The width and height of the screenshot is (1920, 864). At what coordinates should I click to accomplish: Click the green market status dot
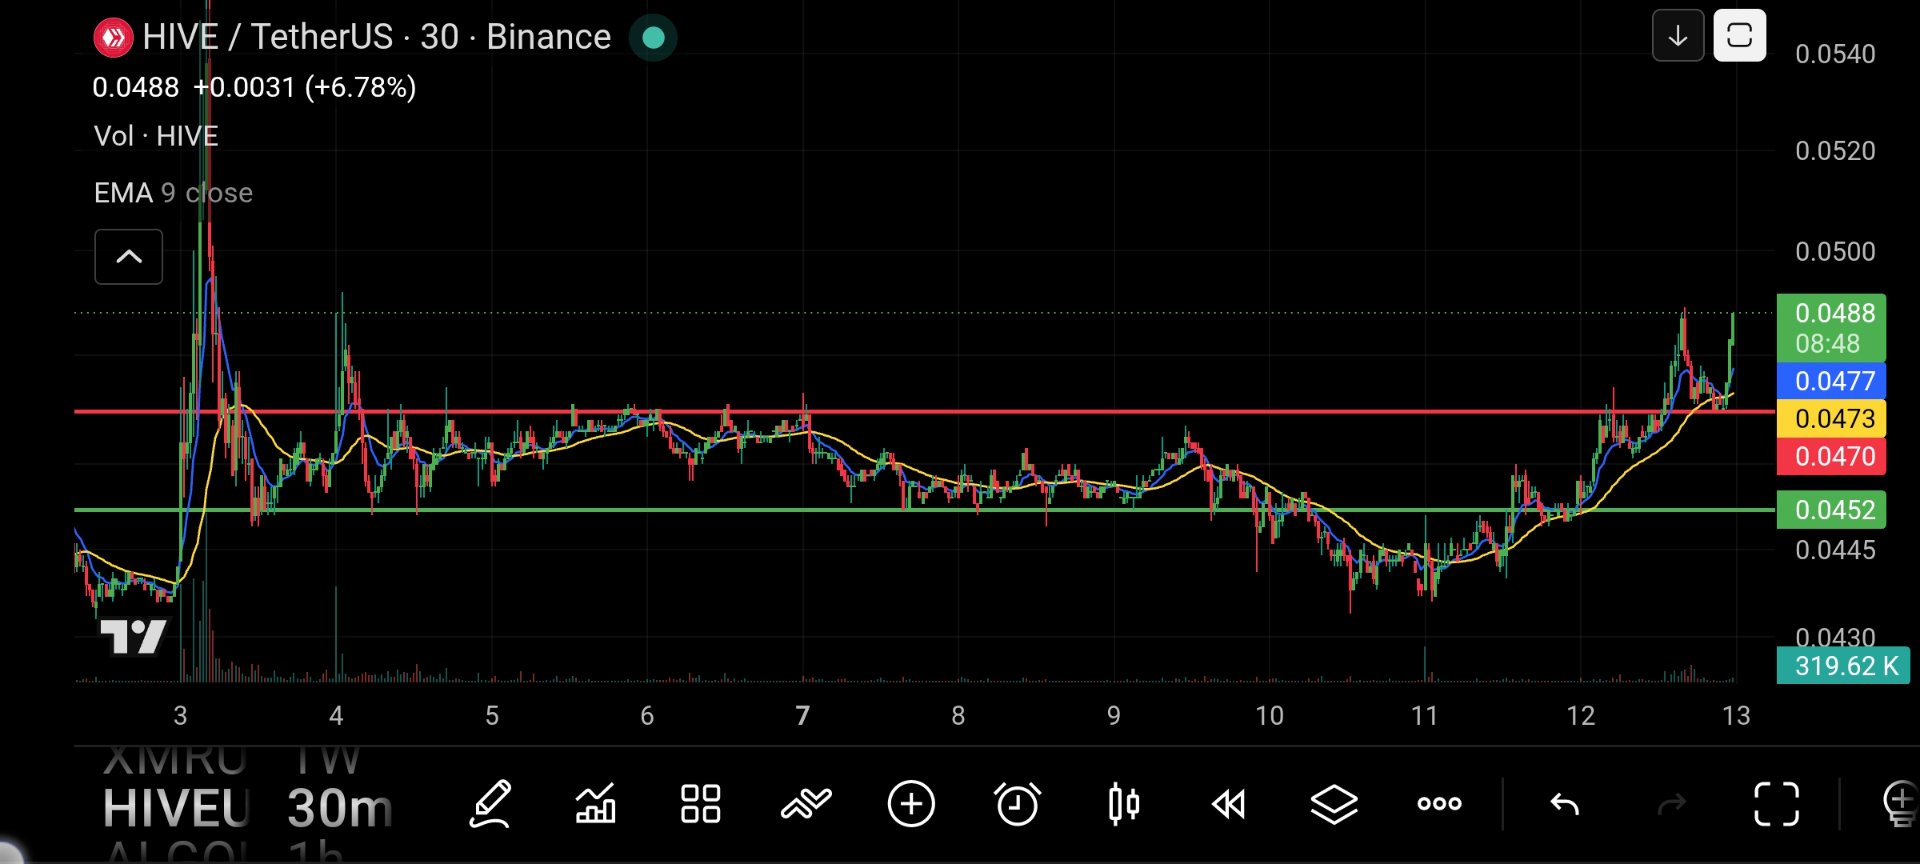click(653, 38)
